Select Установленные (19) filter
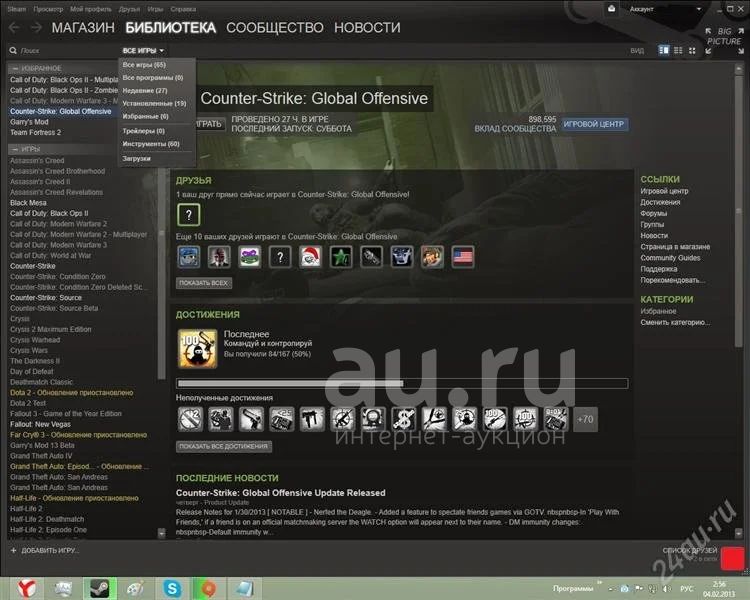 [154, 103]
